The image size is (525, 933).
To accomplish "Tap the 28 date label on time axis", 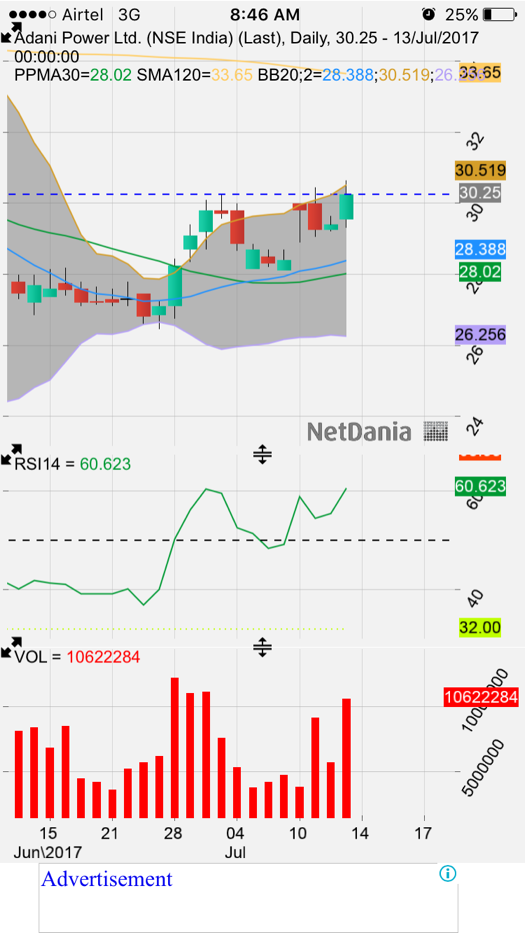I will (x=174, y=832).
